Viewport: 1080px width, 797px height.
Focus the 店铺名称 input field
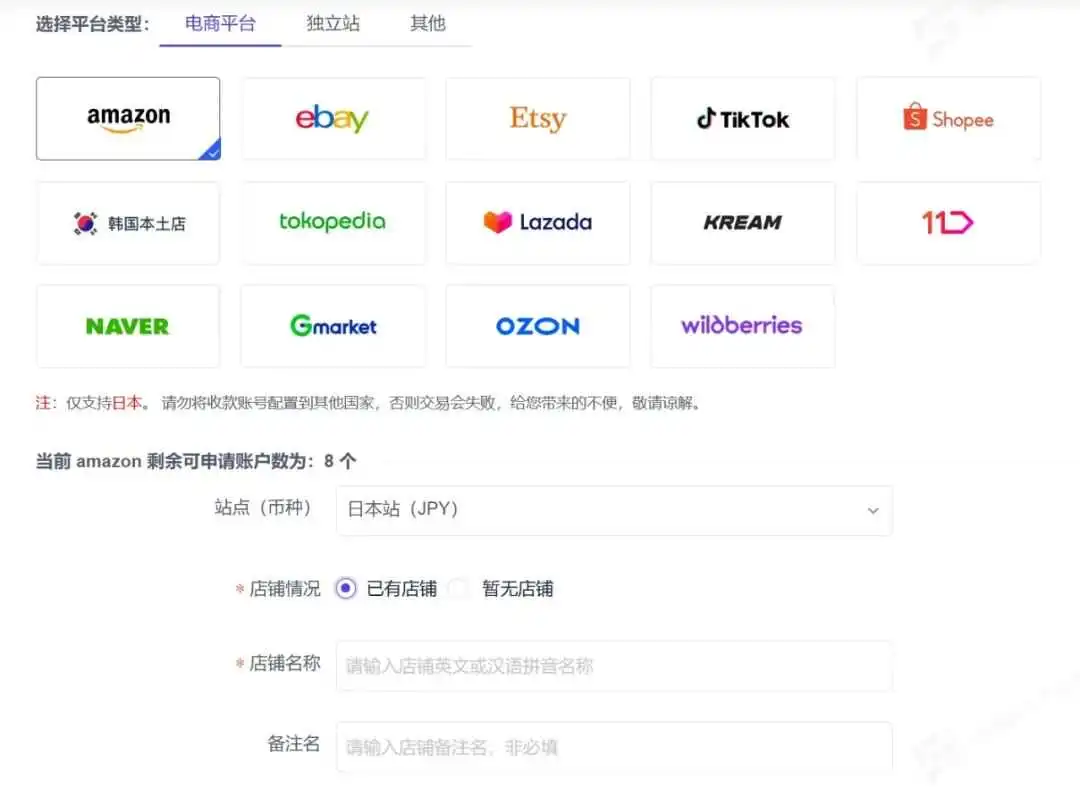click(x=614, y=665)
